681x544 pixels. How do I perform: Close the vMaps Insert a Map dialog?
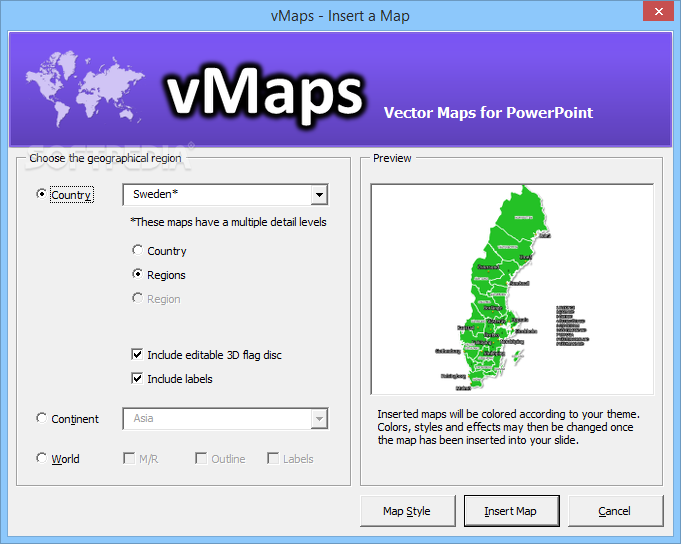pos(658,11)
